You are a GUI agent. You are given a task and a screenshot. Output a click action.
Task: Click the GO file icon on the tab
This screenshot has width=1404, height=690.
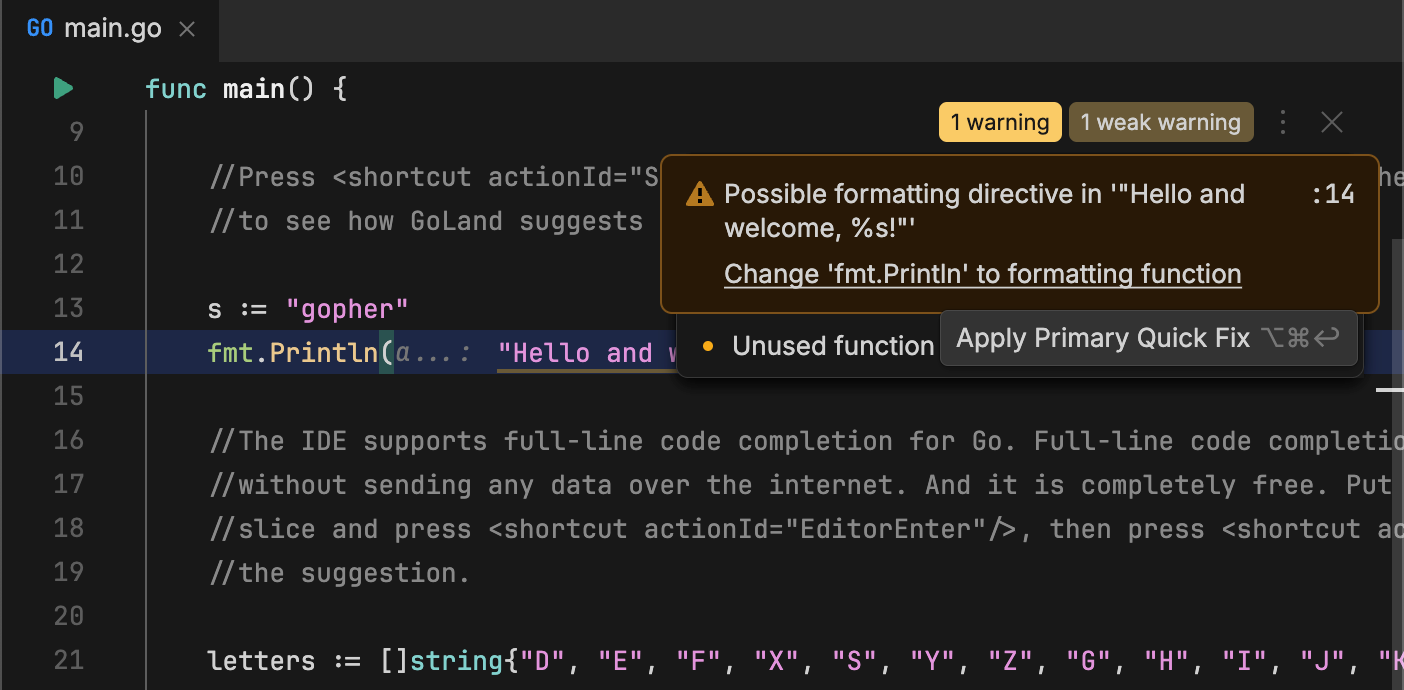point(40,29)
